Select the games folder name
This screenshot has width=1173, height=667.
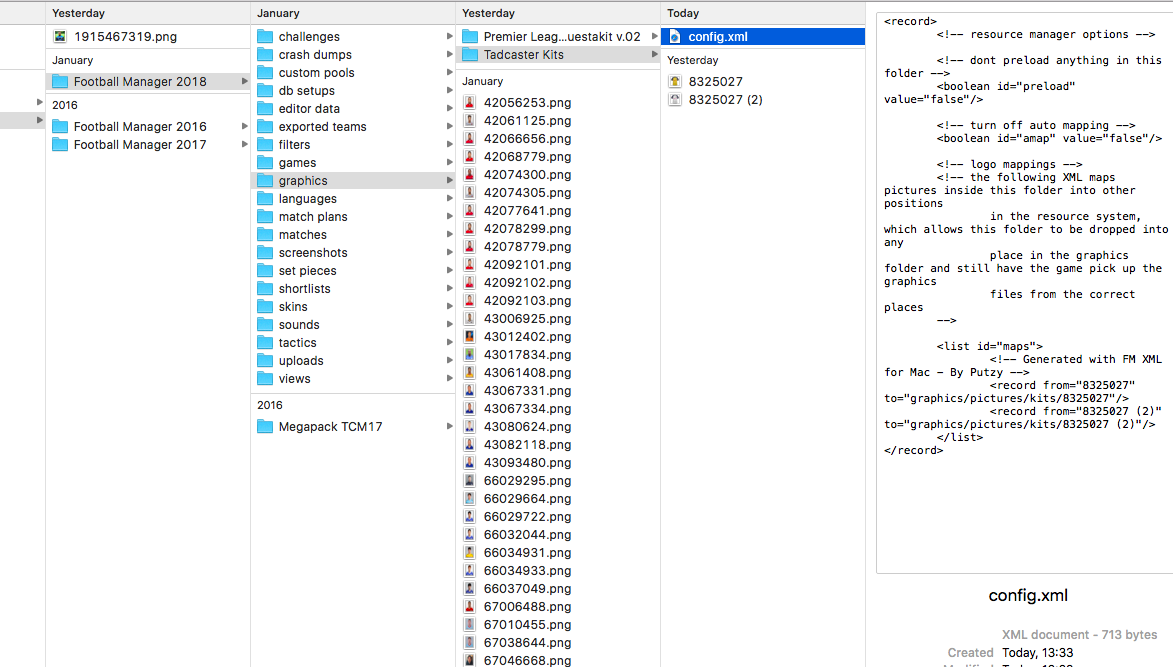[297, 162]
